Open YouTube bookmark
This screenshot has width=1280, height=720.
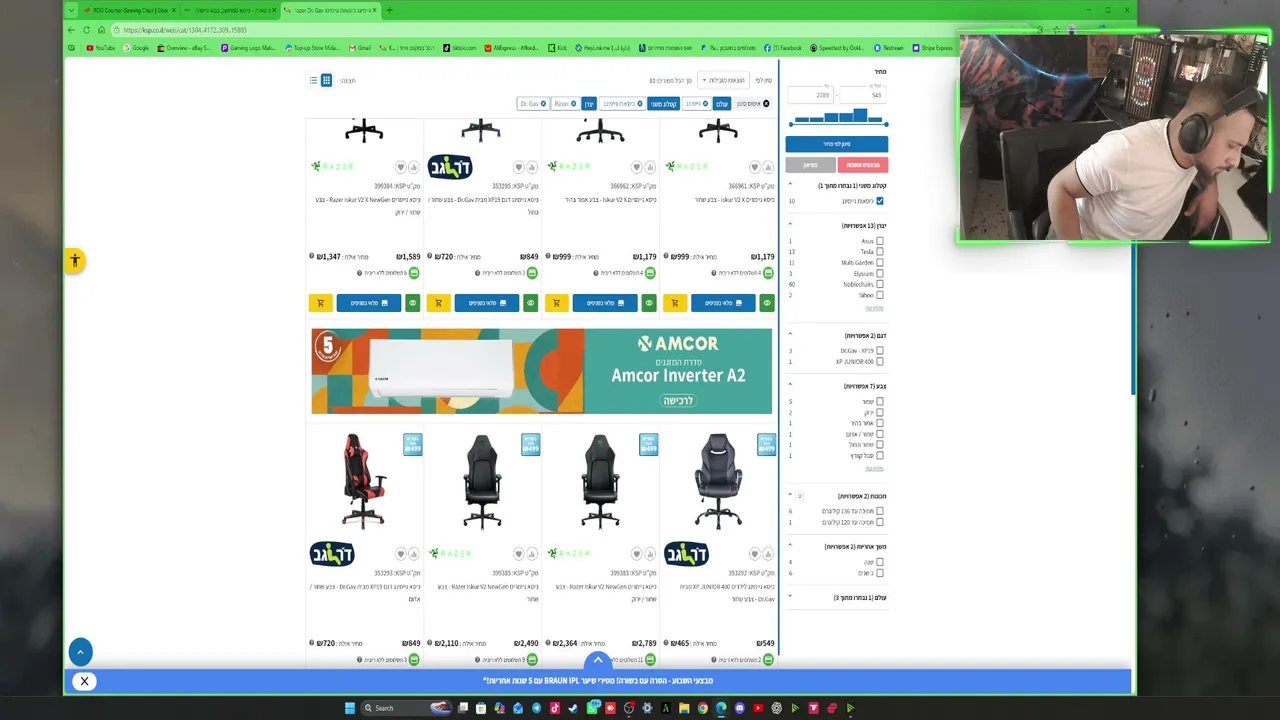pyautogui.click(x=101, y=48)
